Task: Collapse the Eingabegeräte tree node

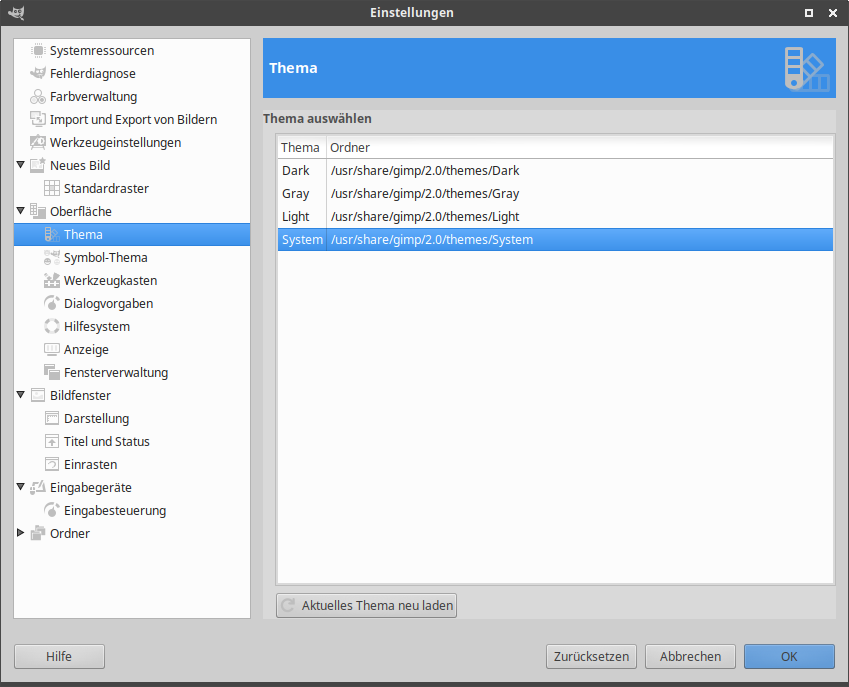Action: click(x=21, y=487)
